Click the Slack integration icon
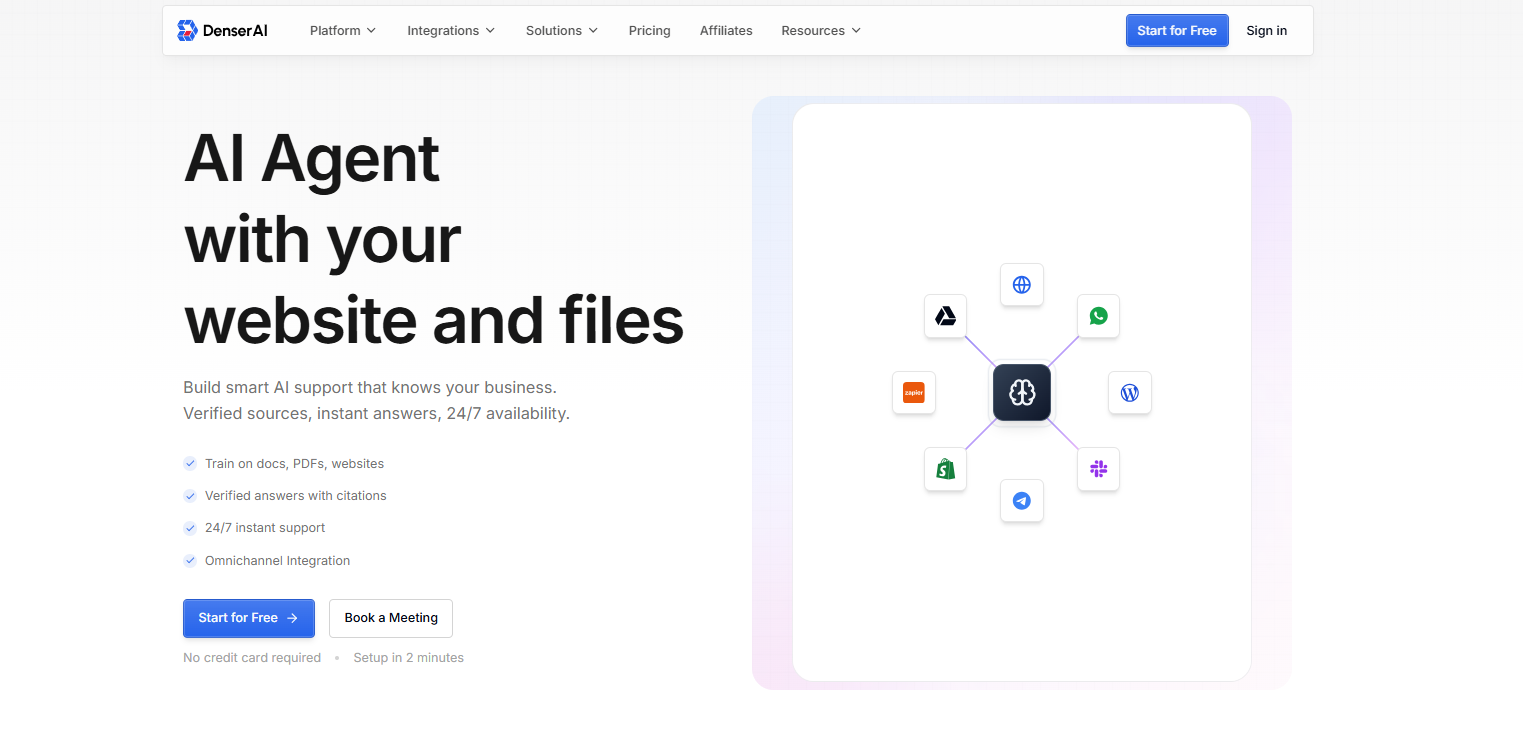The image size is (1523, 752). [1098, 469]
